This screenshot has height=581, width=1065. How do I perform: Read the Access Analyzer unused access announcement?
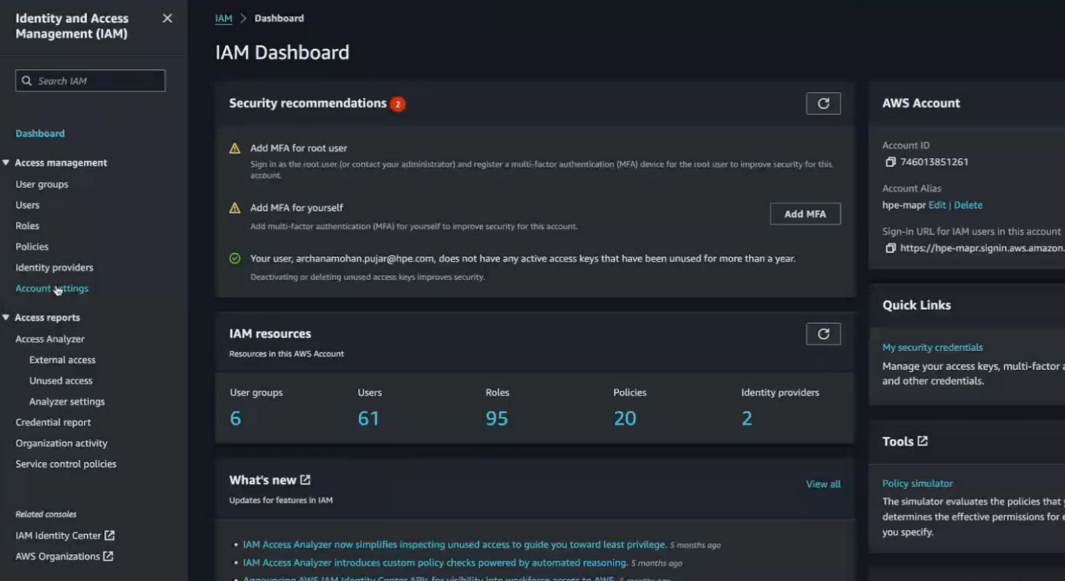[454, 545]
